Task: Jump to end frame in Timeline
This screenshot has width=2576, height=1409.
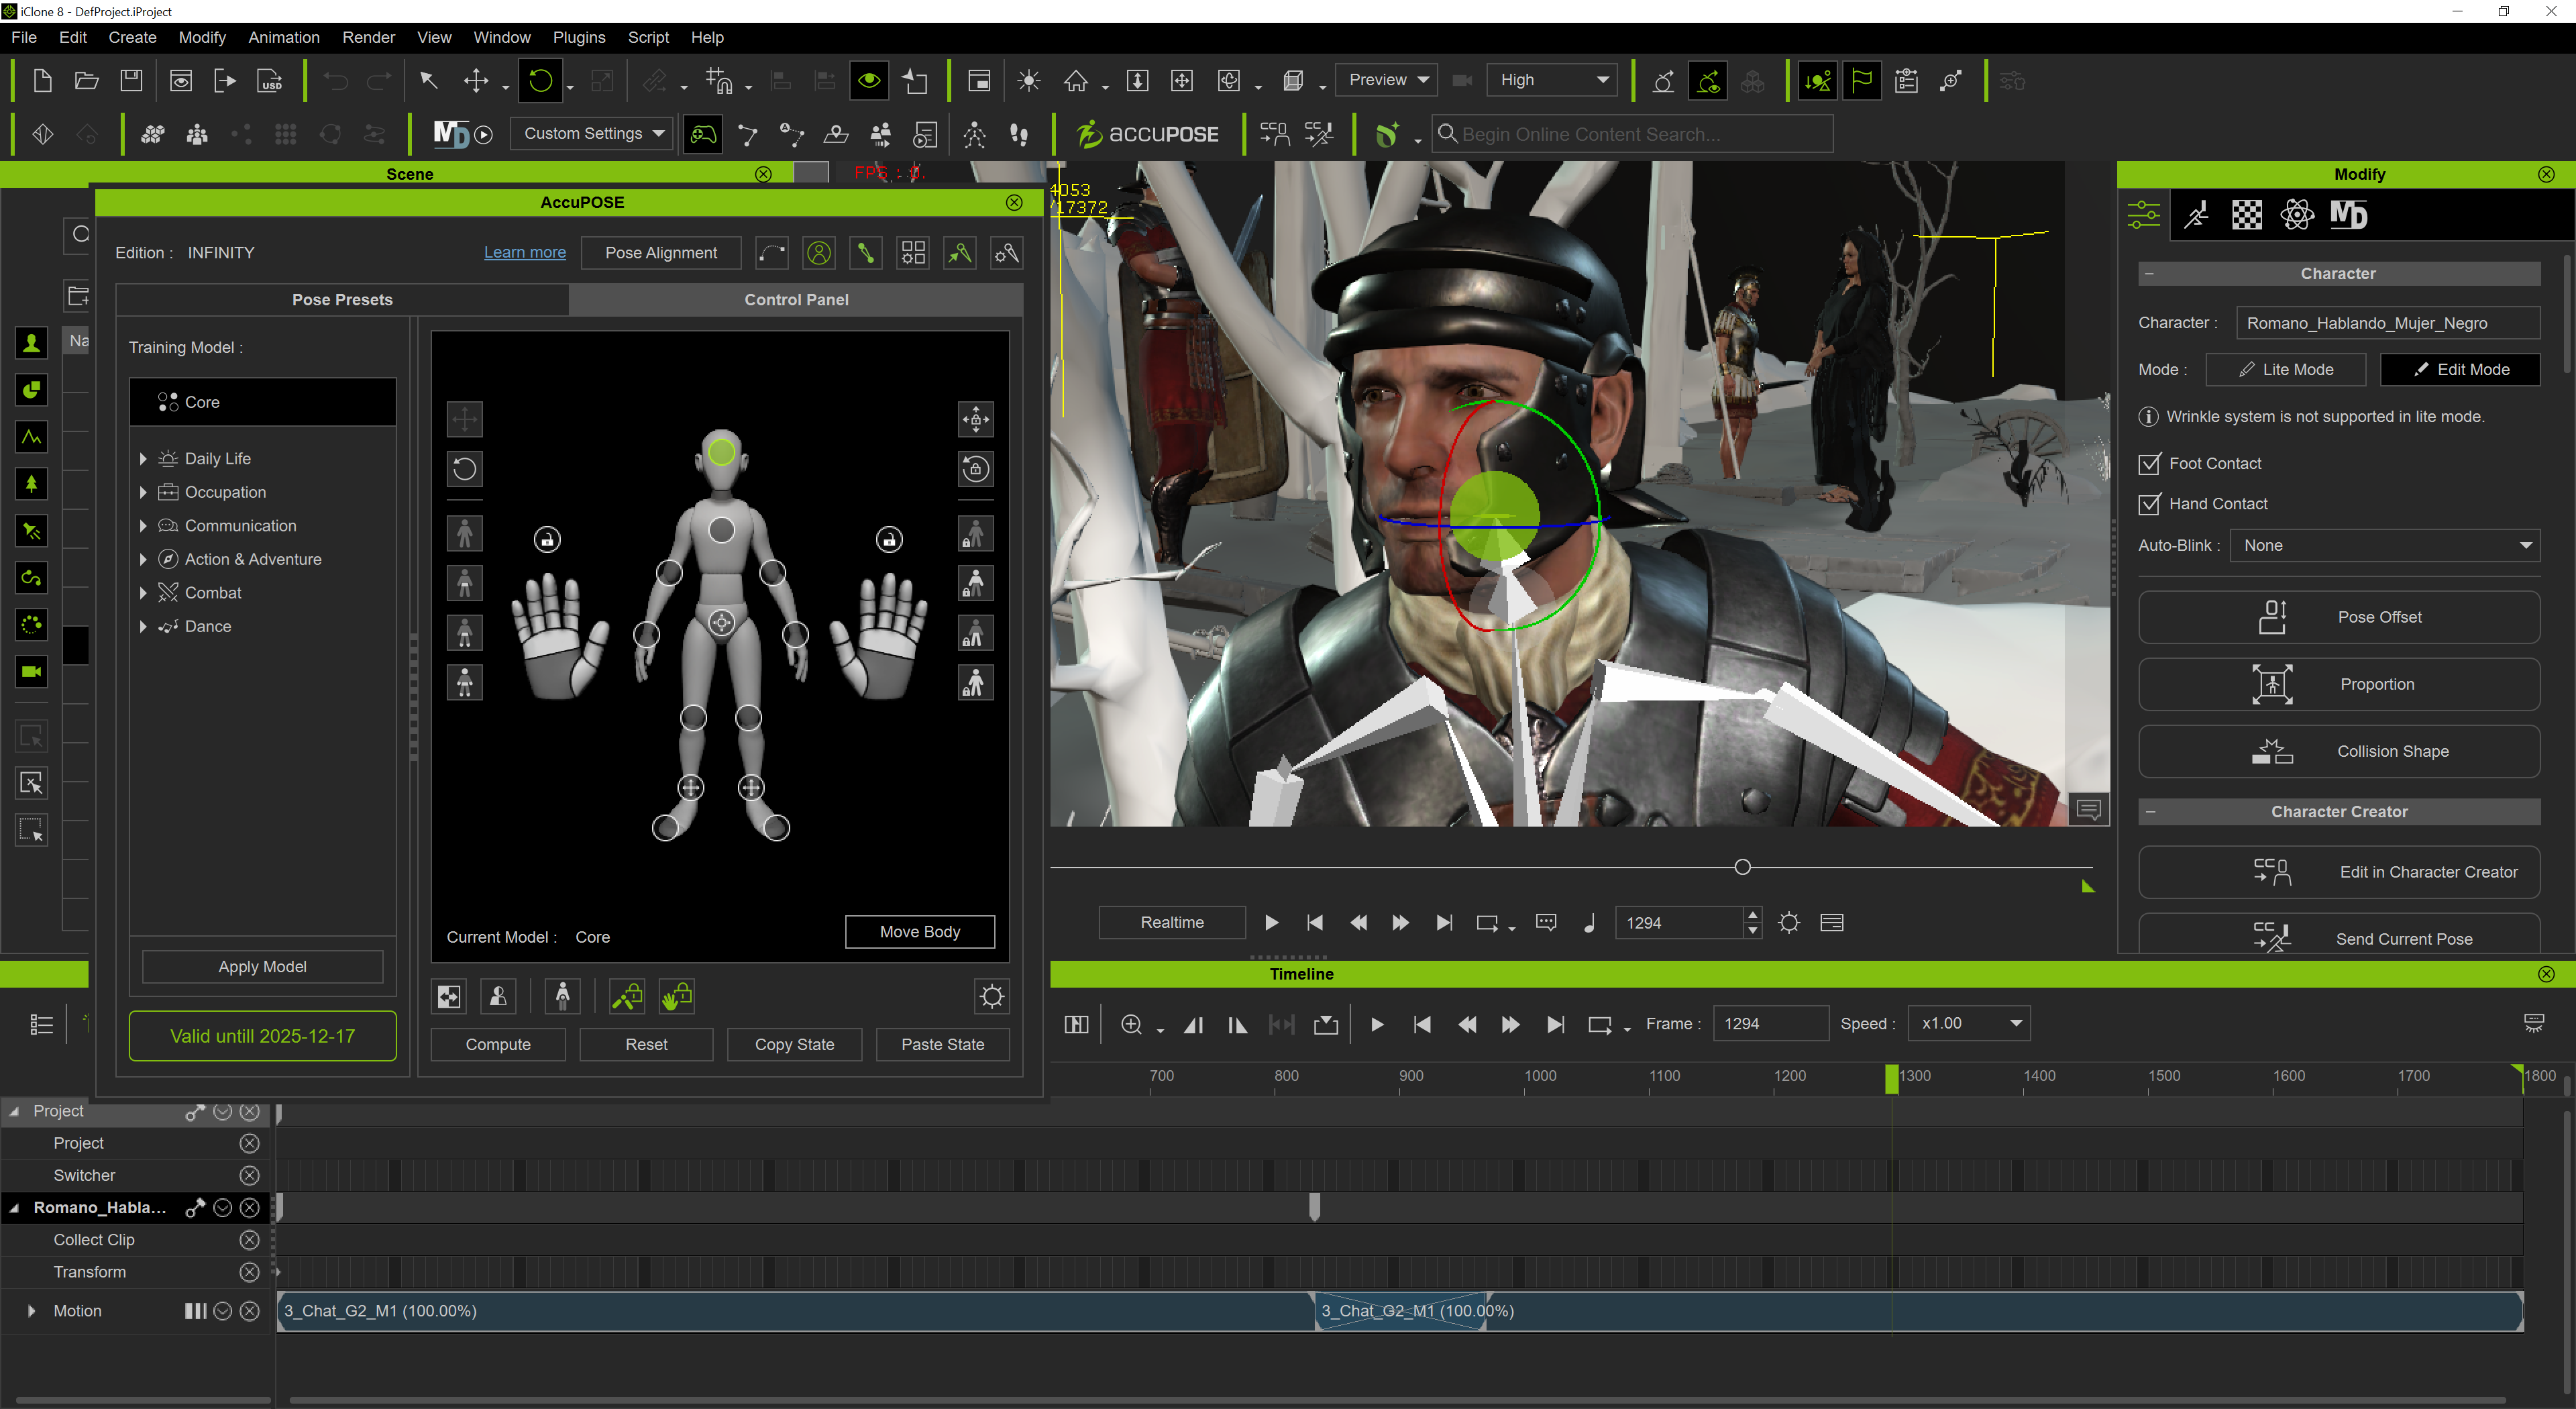Action: [1555, 1024]
